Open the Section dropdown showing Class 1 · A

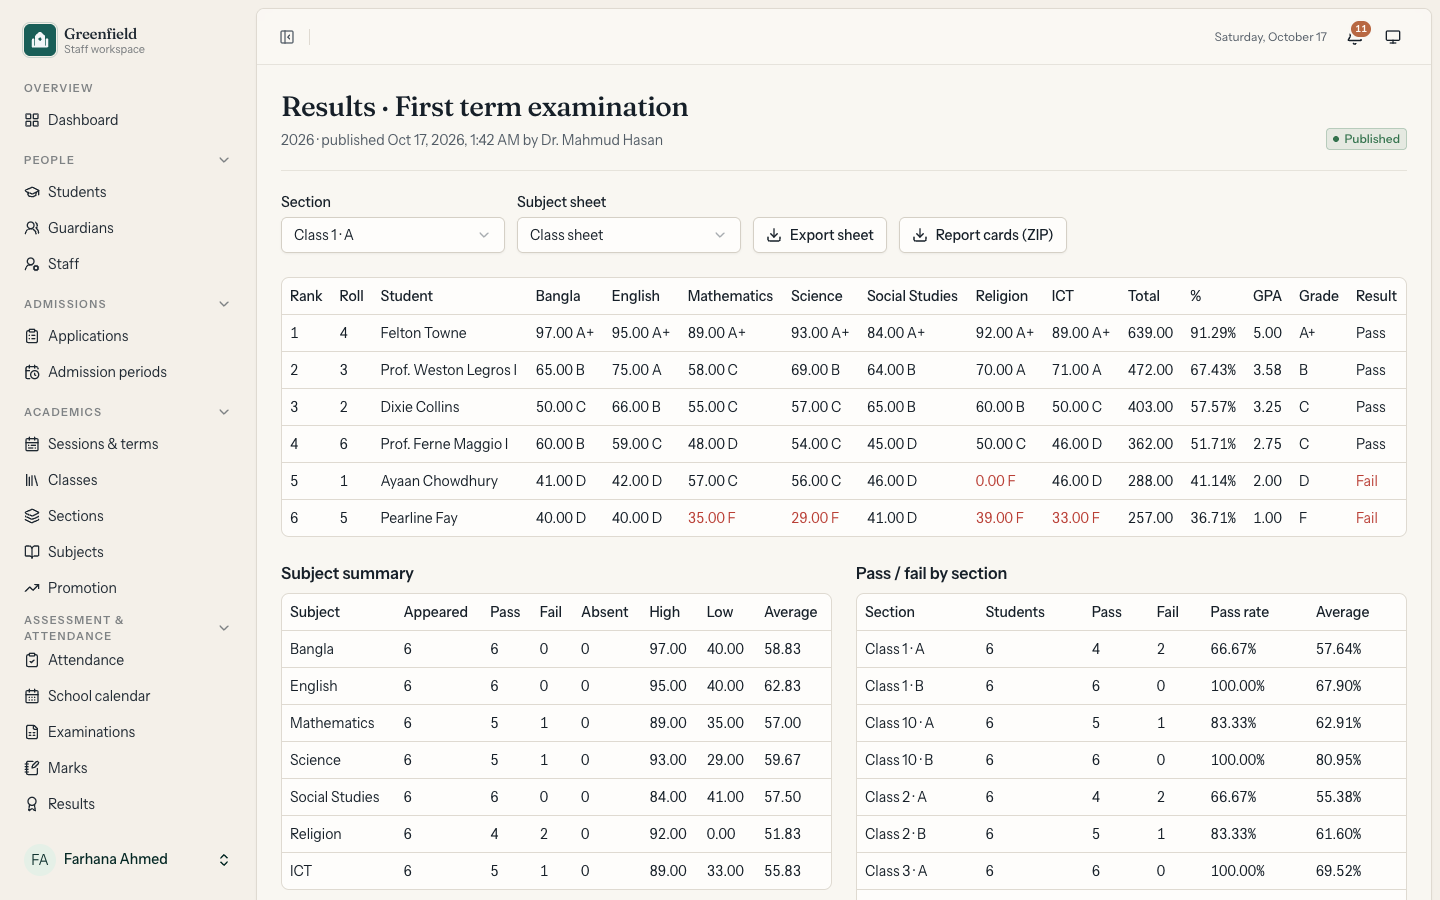[393, 235]
